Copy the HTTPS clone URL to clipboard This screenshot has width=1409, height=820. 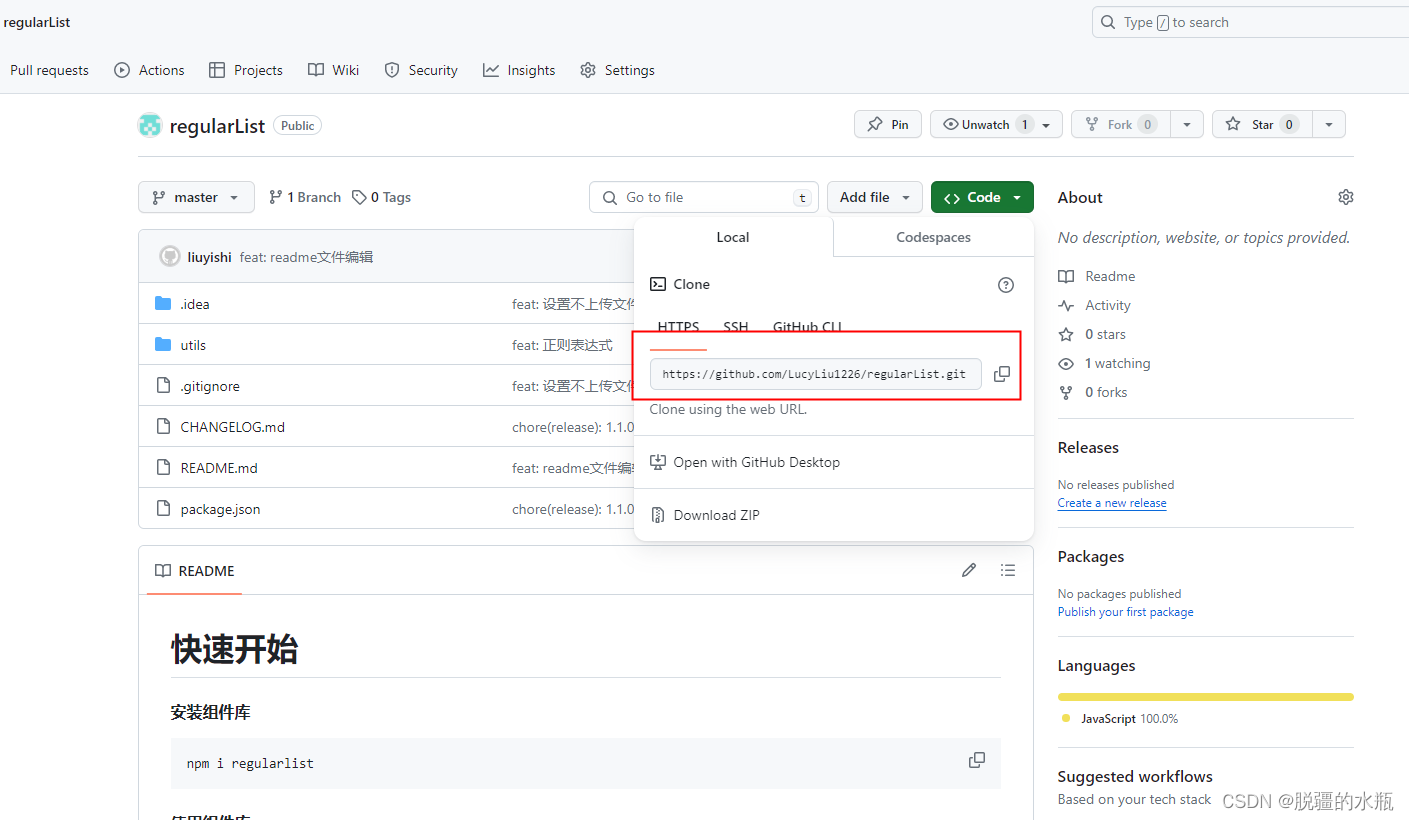click(1001, 374)
